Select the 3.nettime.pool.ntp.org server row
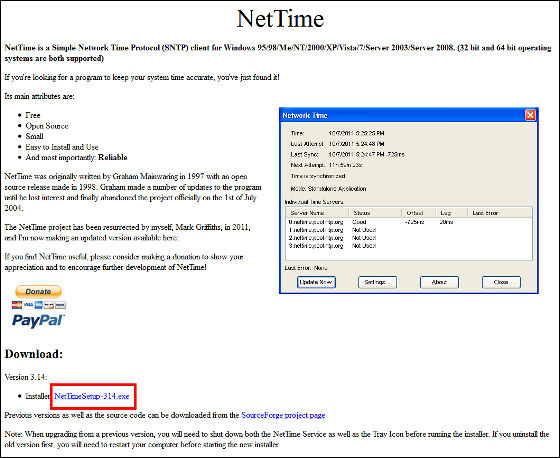Viewport: 560px width, 458px height. pos(409,246)
